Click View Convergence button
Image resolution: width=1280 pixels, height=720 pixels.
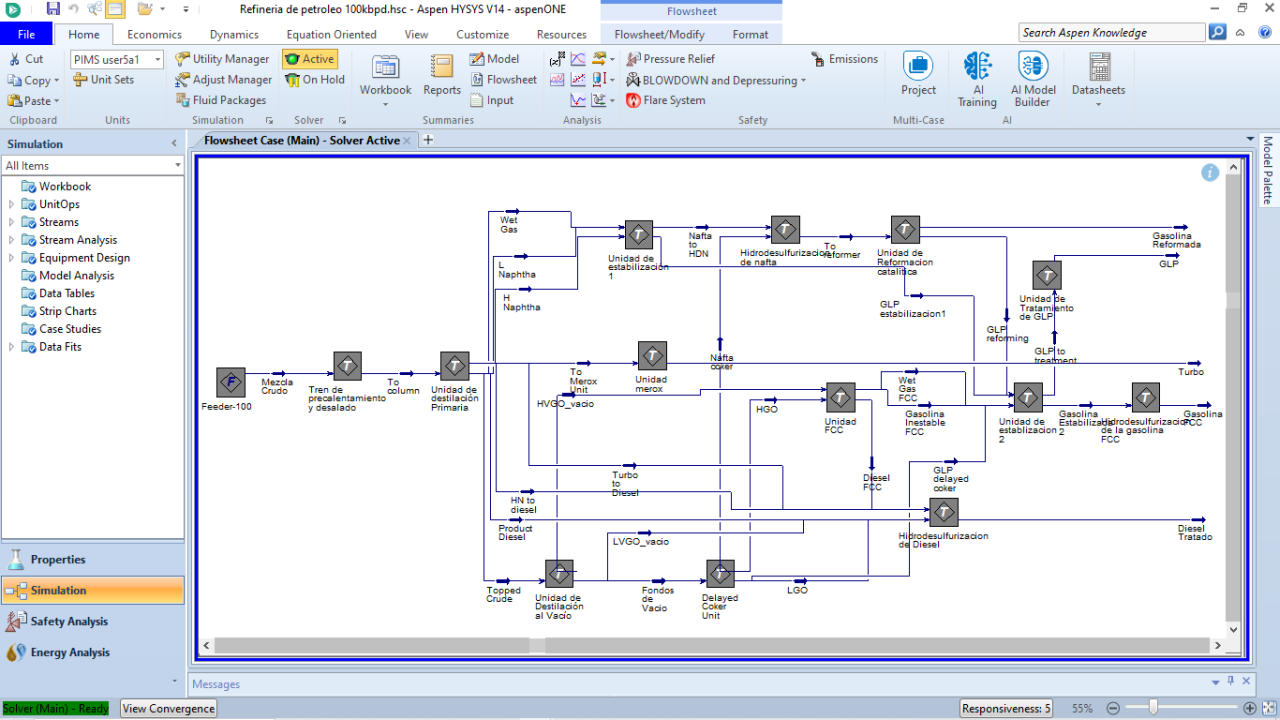[x=169, y=708]
